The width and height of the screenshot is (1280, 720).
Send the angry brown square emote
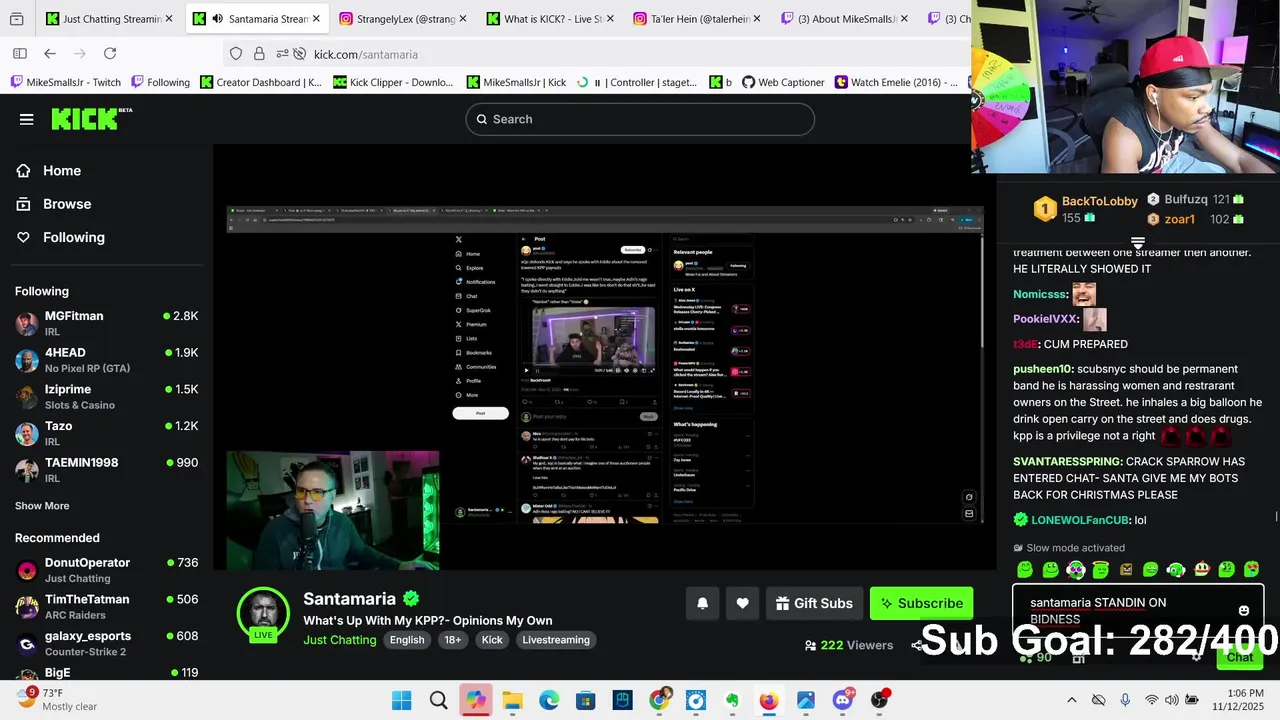pyautogui.click(x=1126, y=570)
